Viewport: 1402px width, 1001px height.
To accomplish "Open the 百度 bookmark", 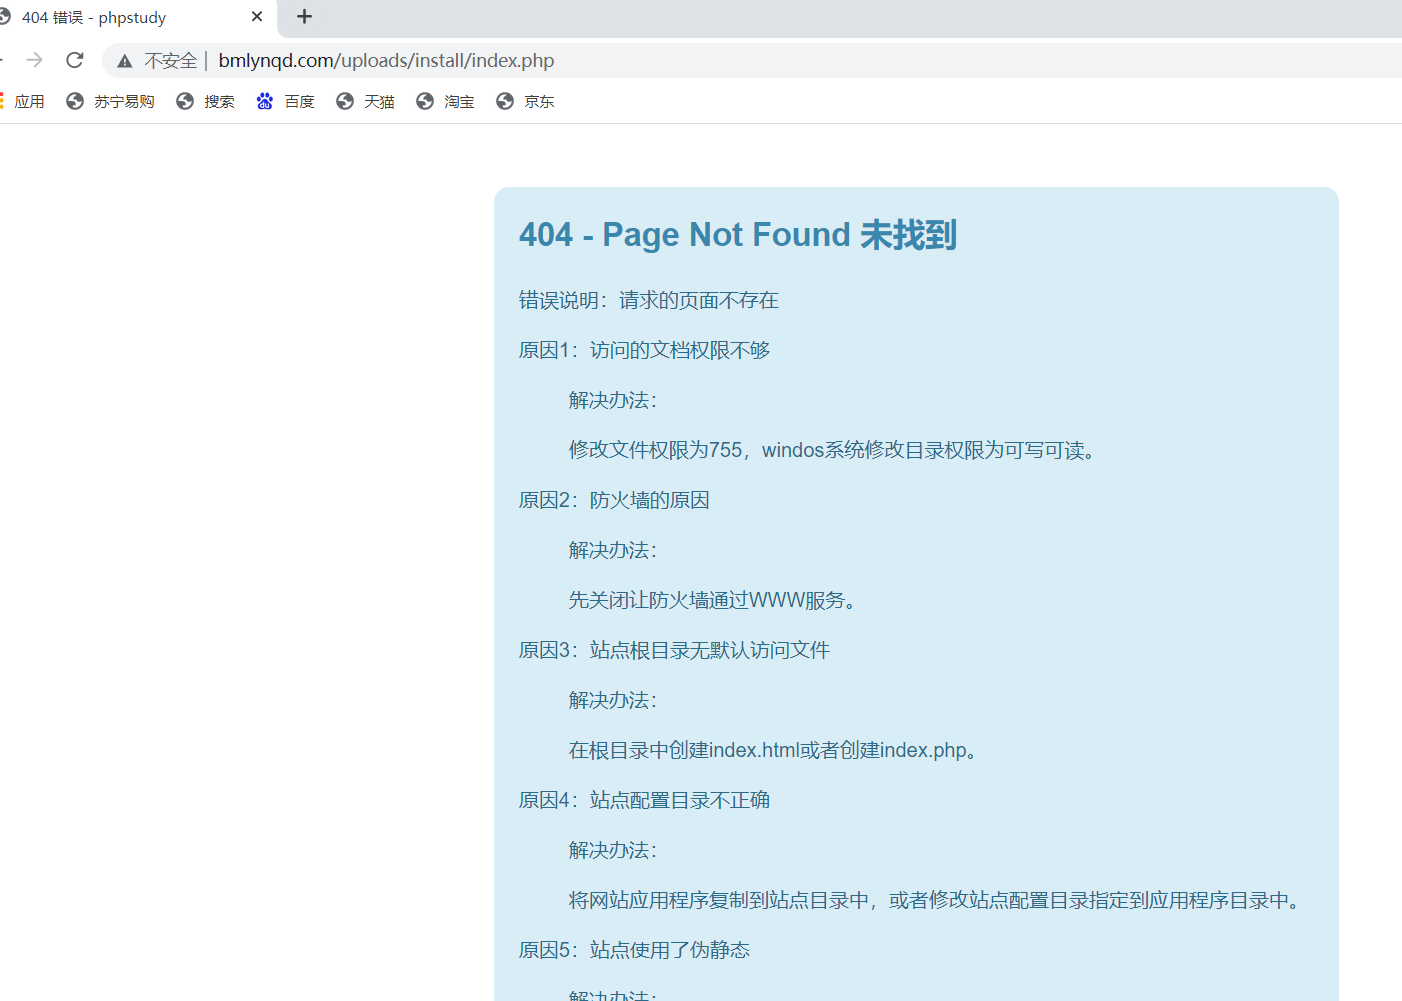I will [x=285, y=101].
